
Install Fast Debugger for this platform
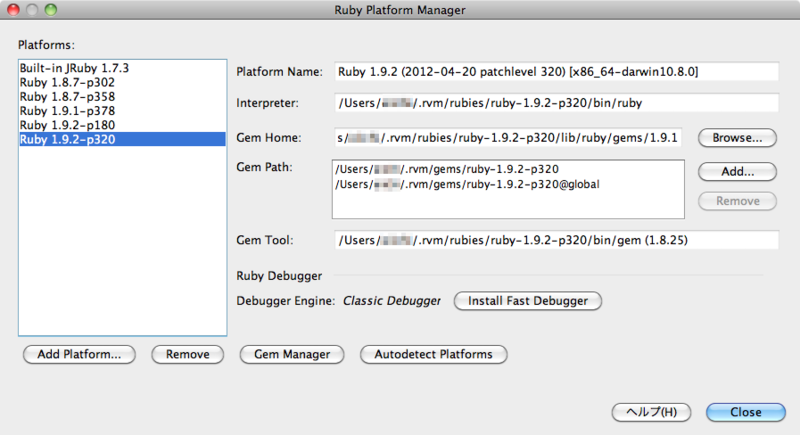(x=528, y=301)
